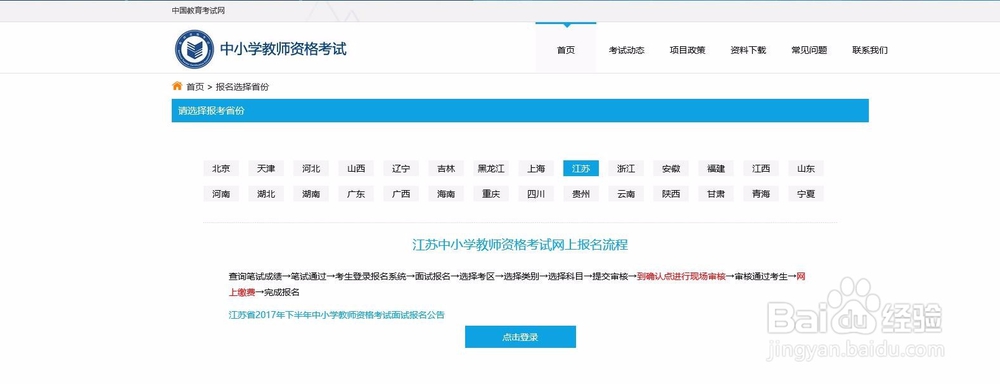This screenshot has height=384, width=1000.
Task: Select province 湖南
Action: tap(311, 194)
